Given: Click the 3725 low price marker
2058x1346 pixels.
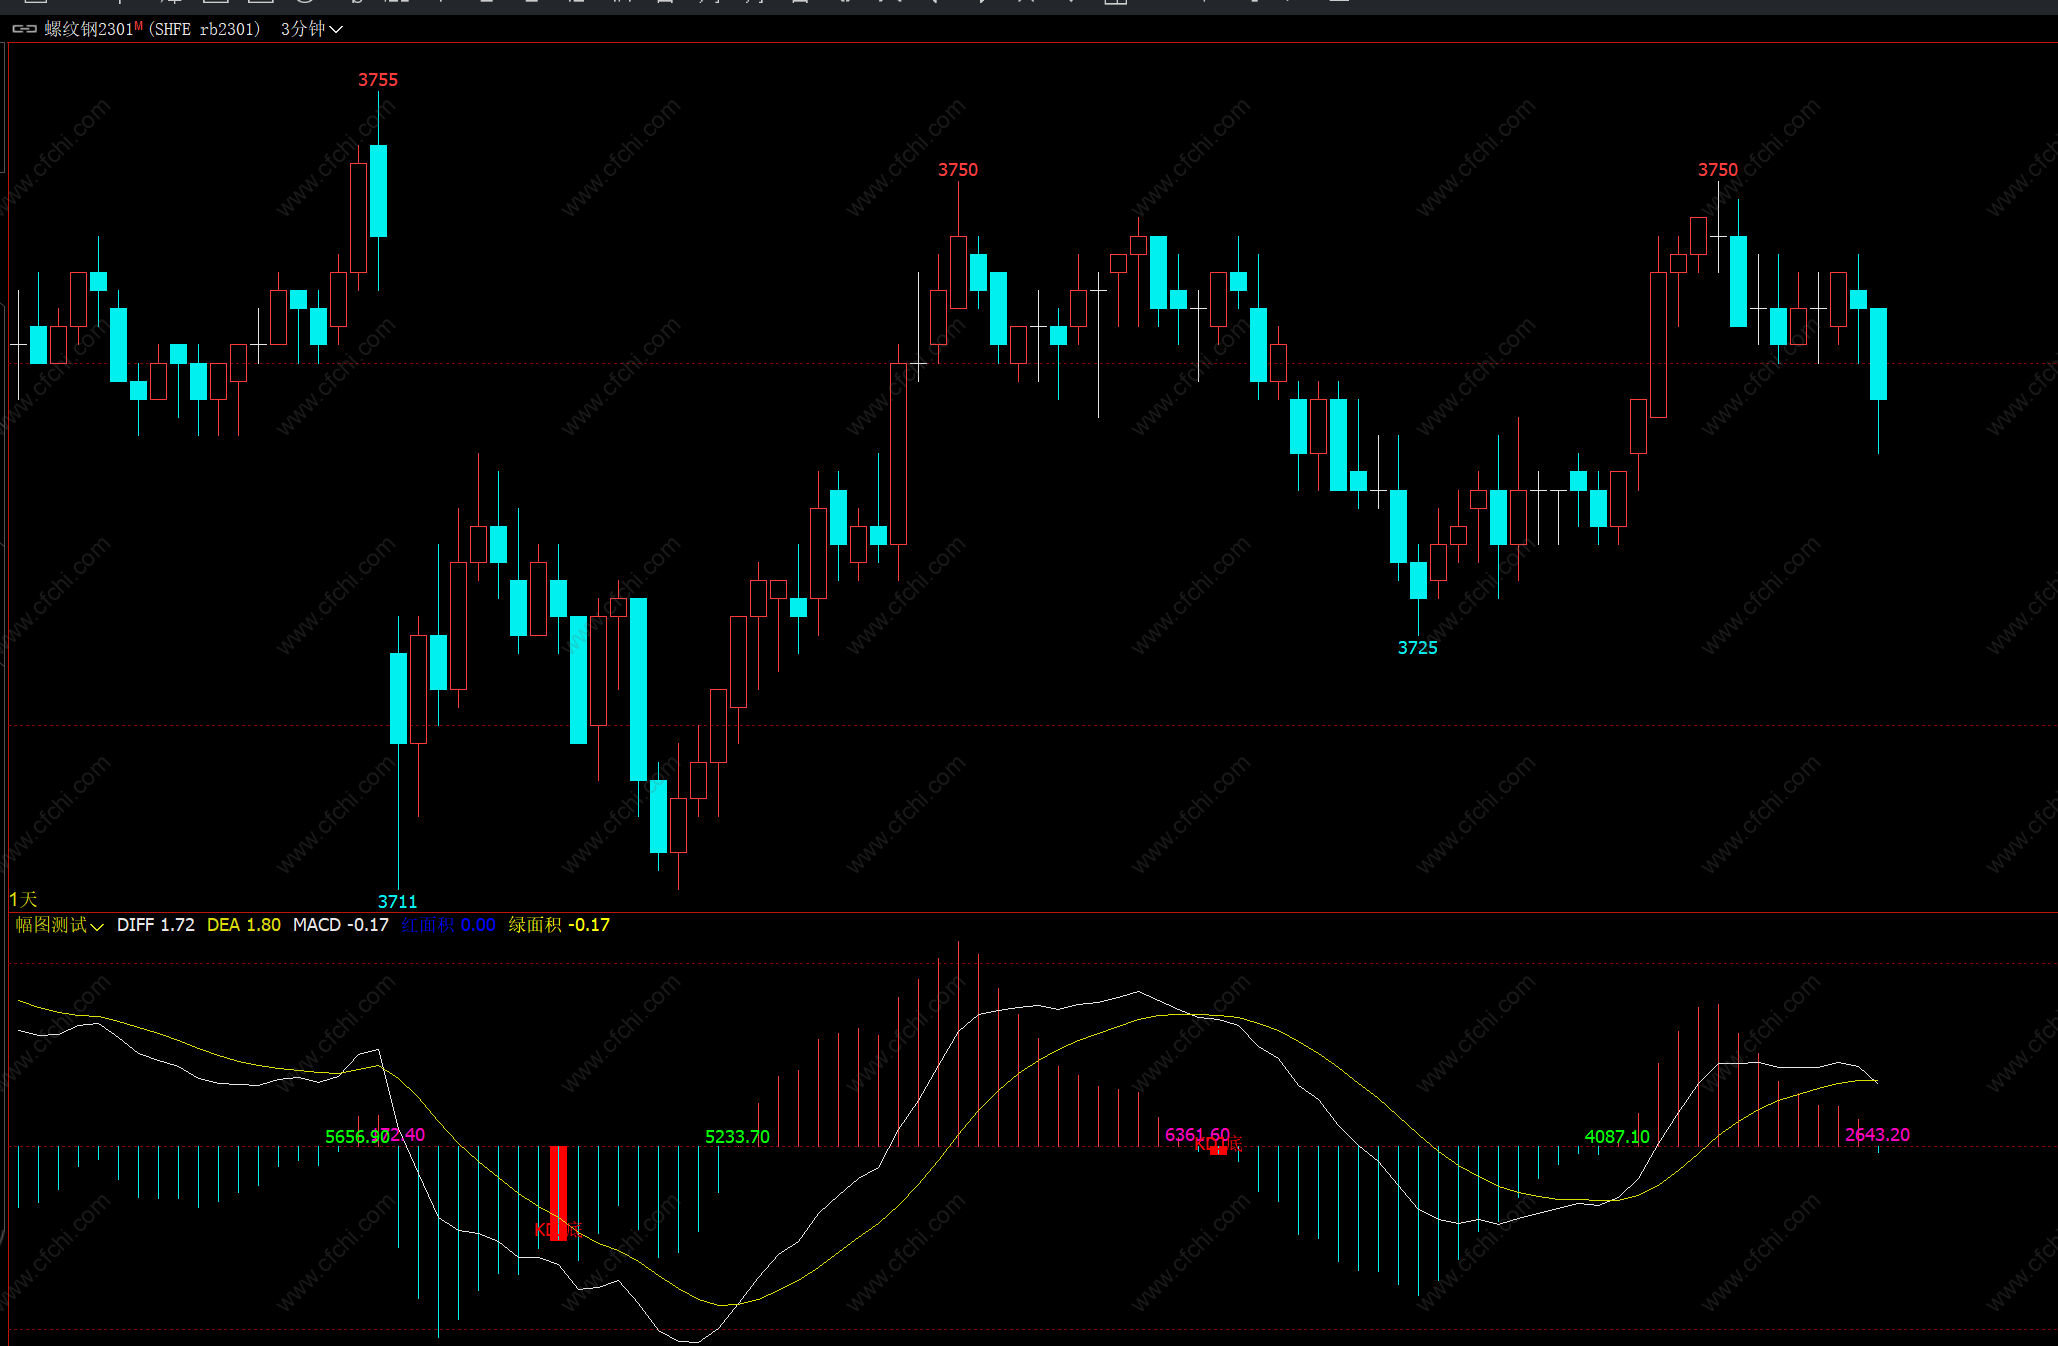Looking at the screenshot, I should pyautogui.click(x=1417, y=648).
